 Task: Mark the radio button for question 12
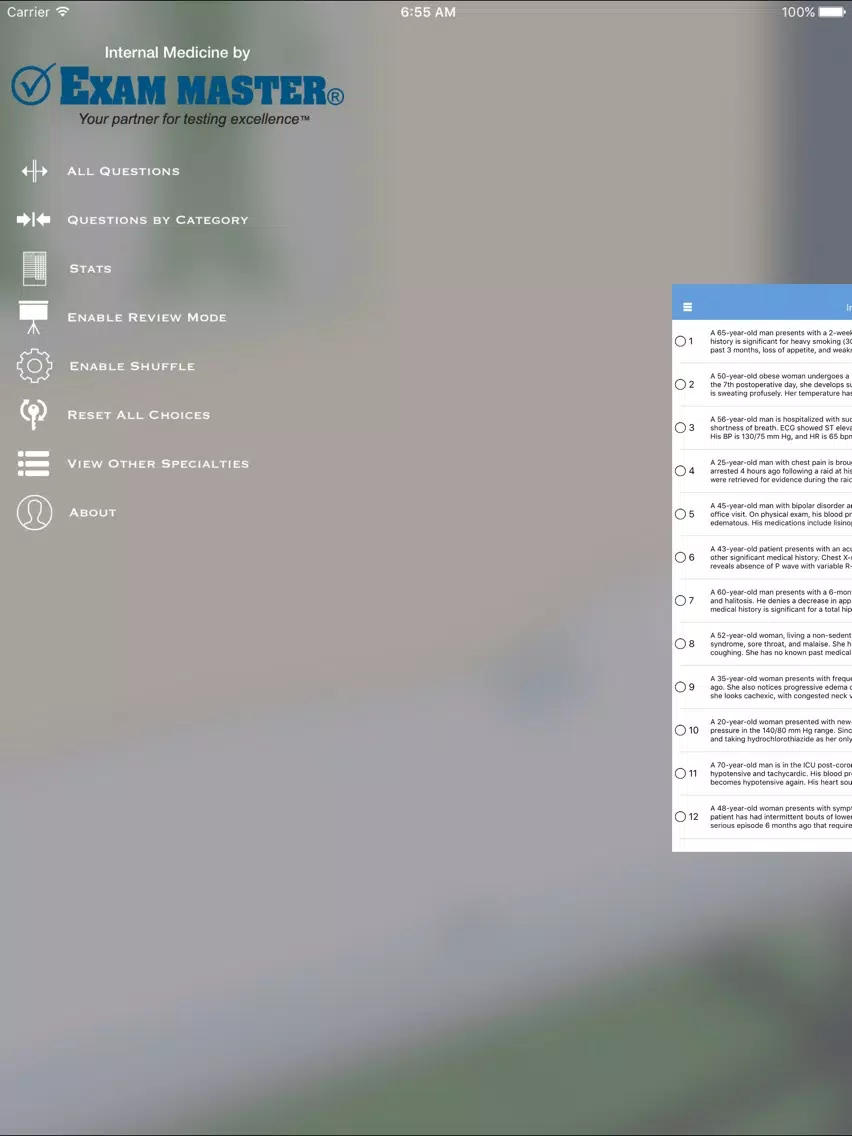[x=680, y=816]
